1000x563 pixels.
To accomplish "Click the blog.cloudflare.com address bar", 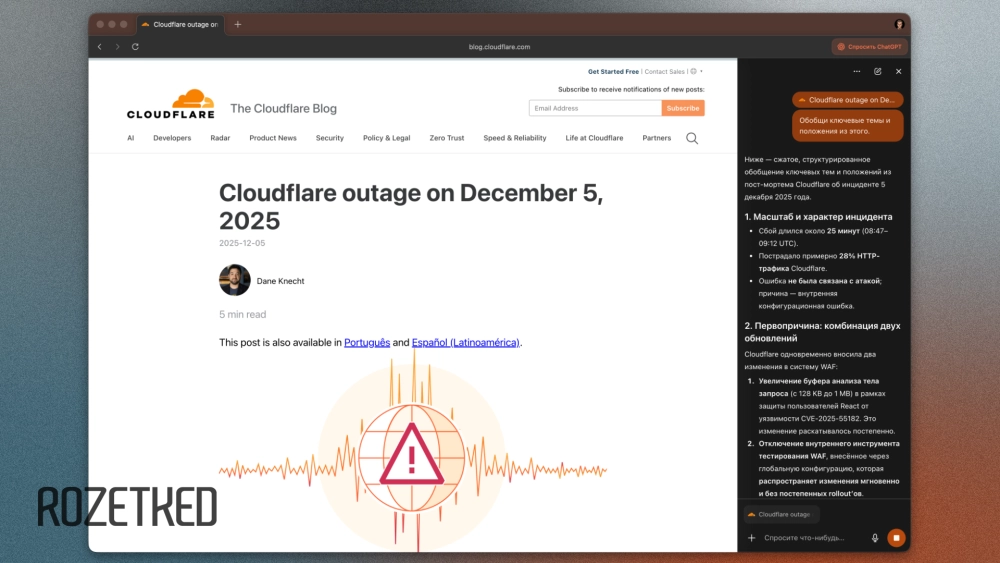I will pyautogui.click(x=499, y=47).
